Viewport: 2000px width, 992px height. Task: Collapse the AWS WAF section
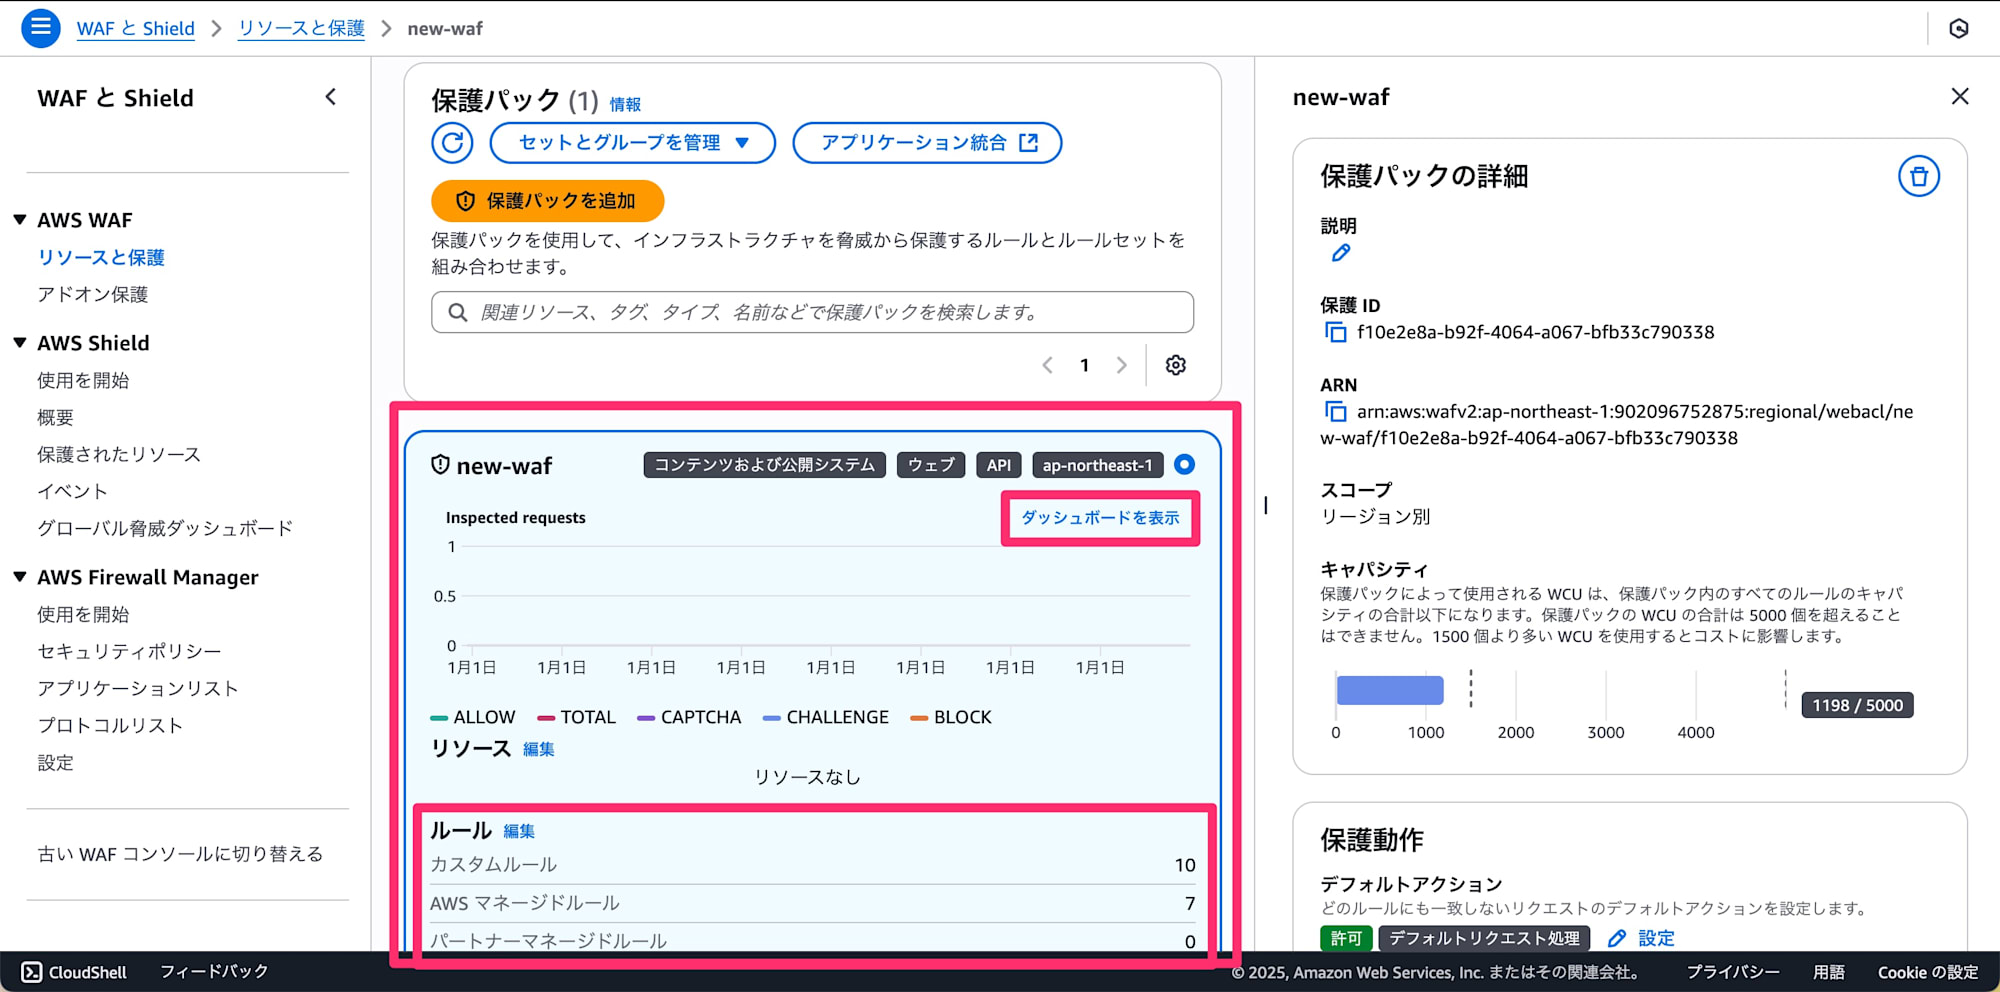(20, 220)
